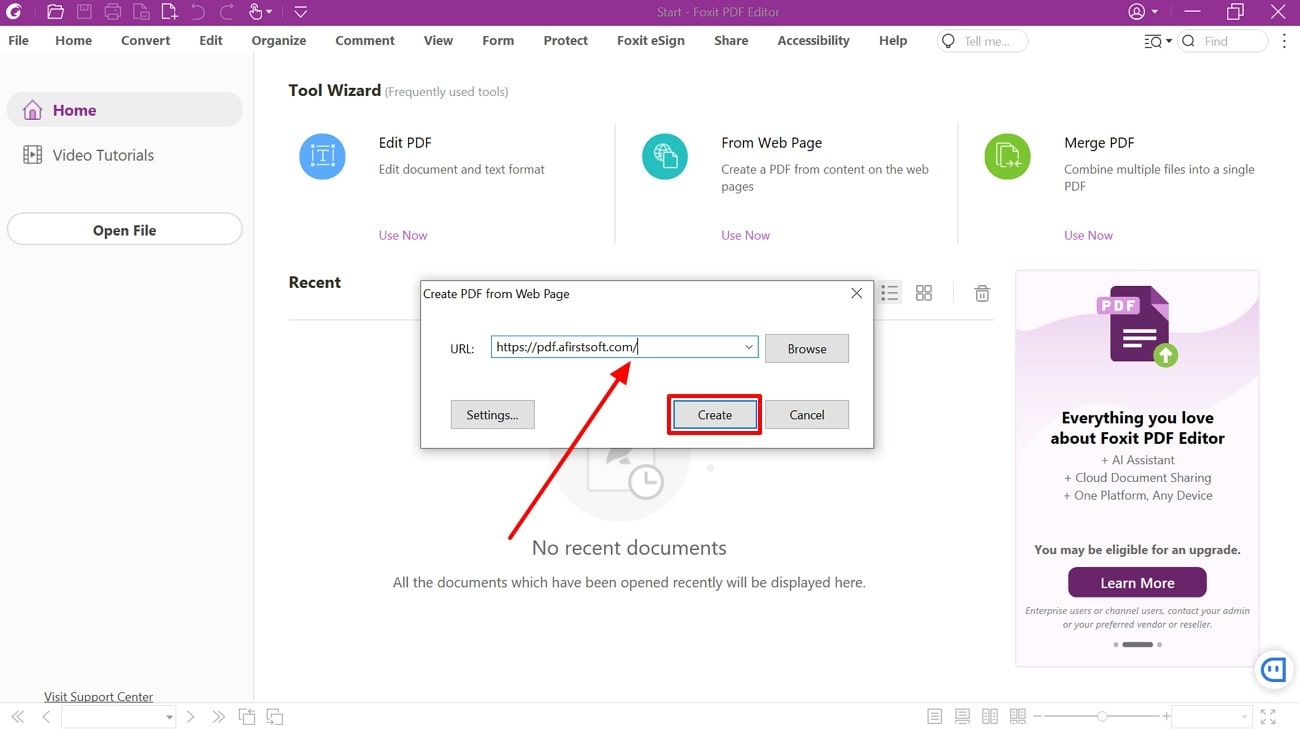Open the user account icon menu
This screenshot has height=729, width=1300.
[1142, 12]
